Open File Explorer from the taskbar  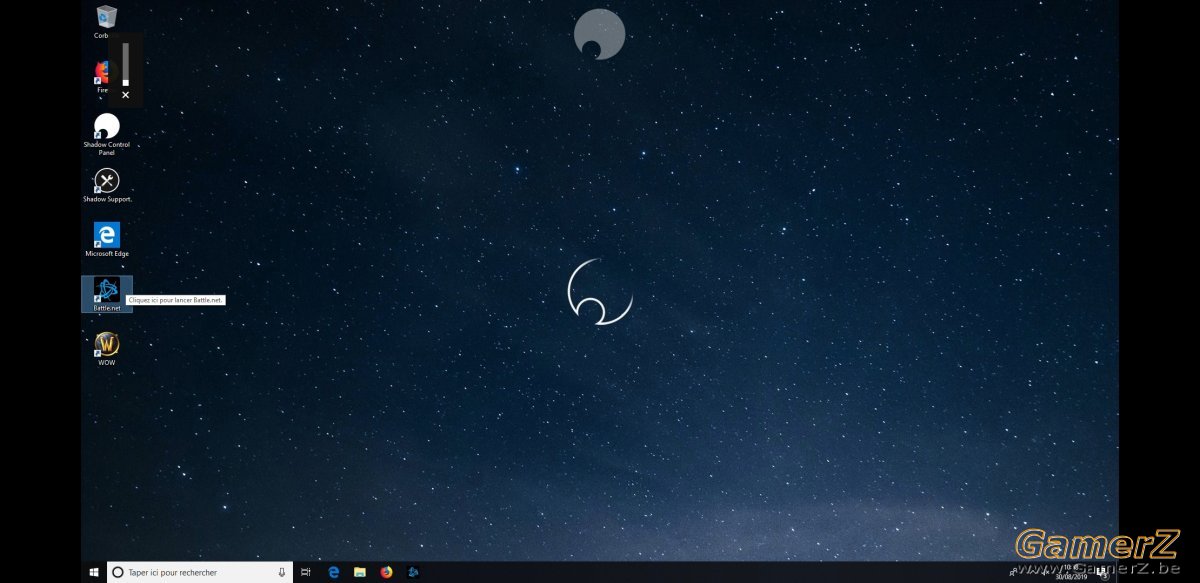pyautogui.click(x=360, y=572)
